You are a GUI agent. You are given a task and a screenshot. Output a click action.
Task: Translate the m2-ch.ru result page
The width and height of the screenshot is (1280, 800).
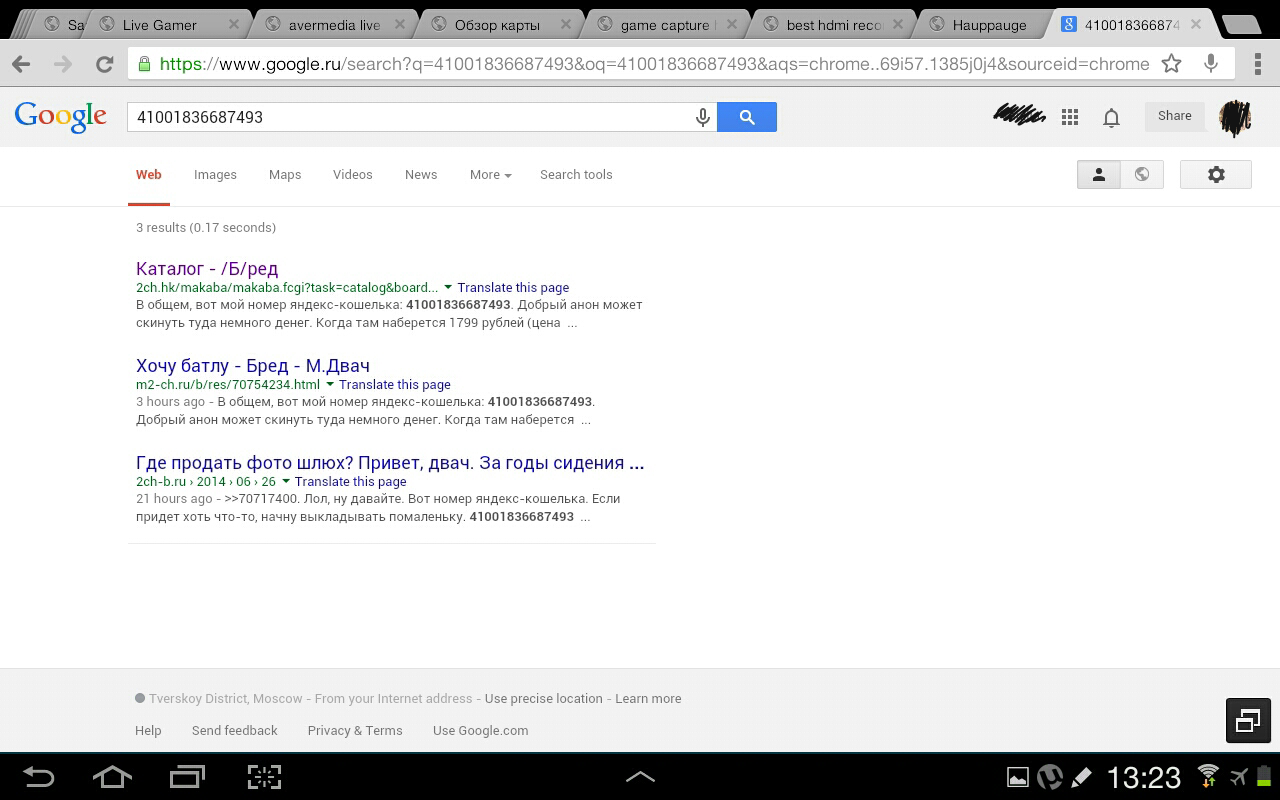coord(395,385)
